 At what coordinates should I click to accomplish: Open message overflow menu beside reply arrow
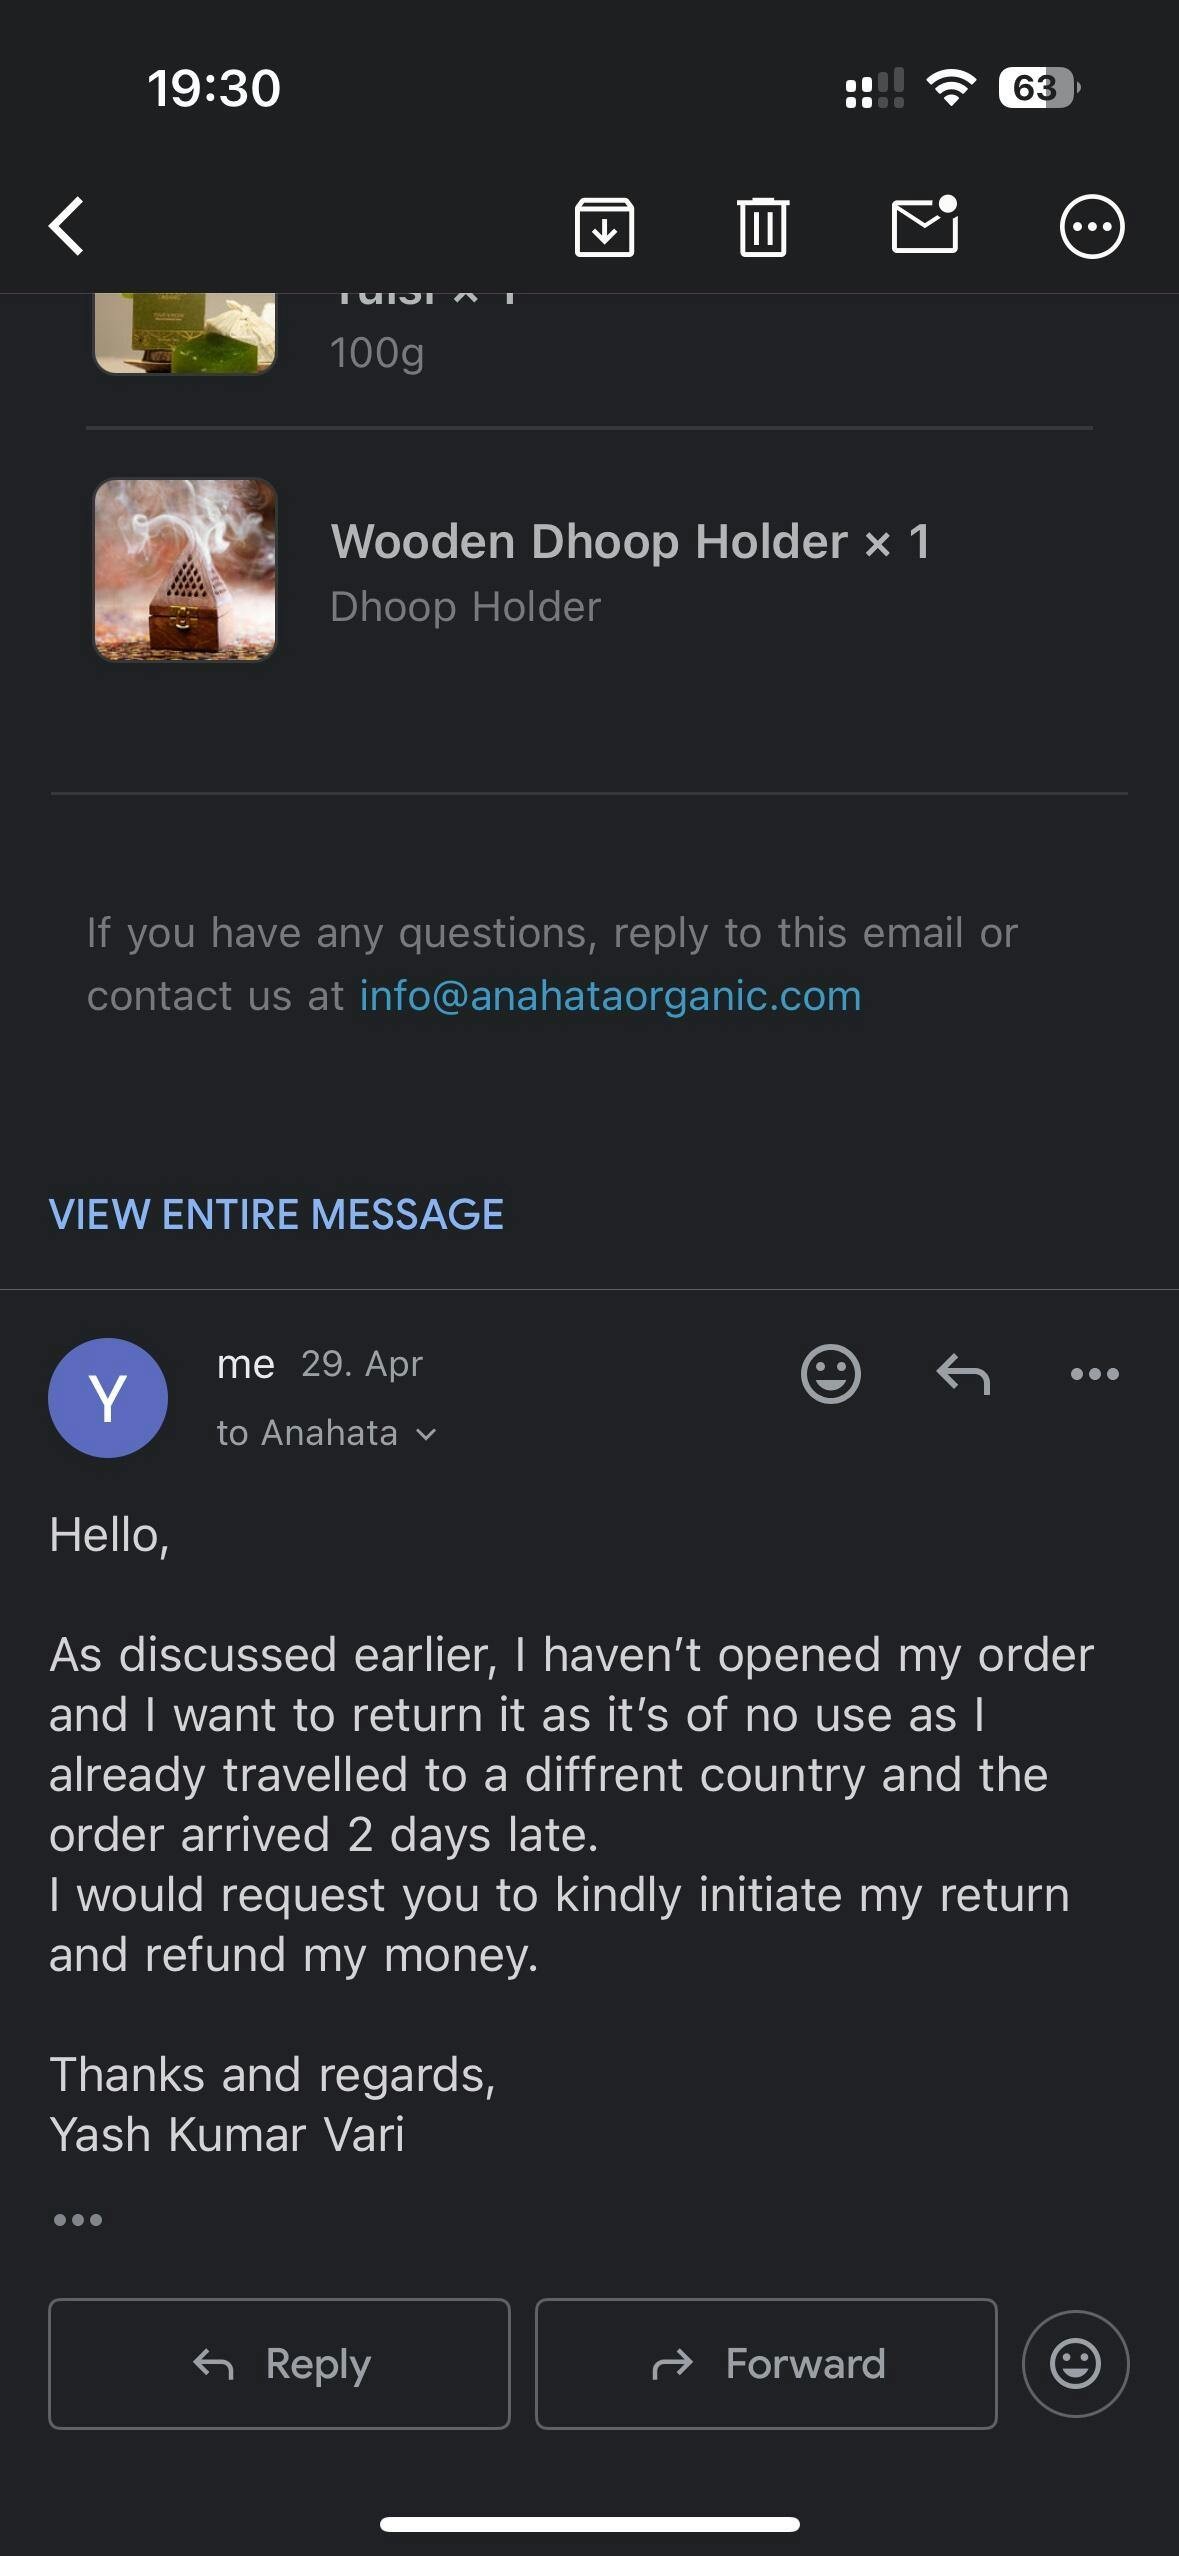click(x=1094, y=1374)
